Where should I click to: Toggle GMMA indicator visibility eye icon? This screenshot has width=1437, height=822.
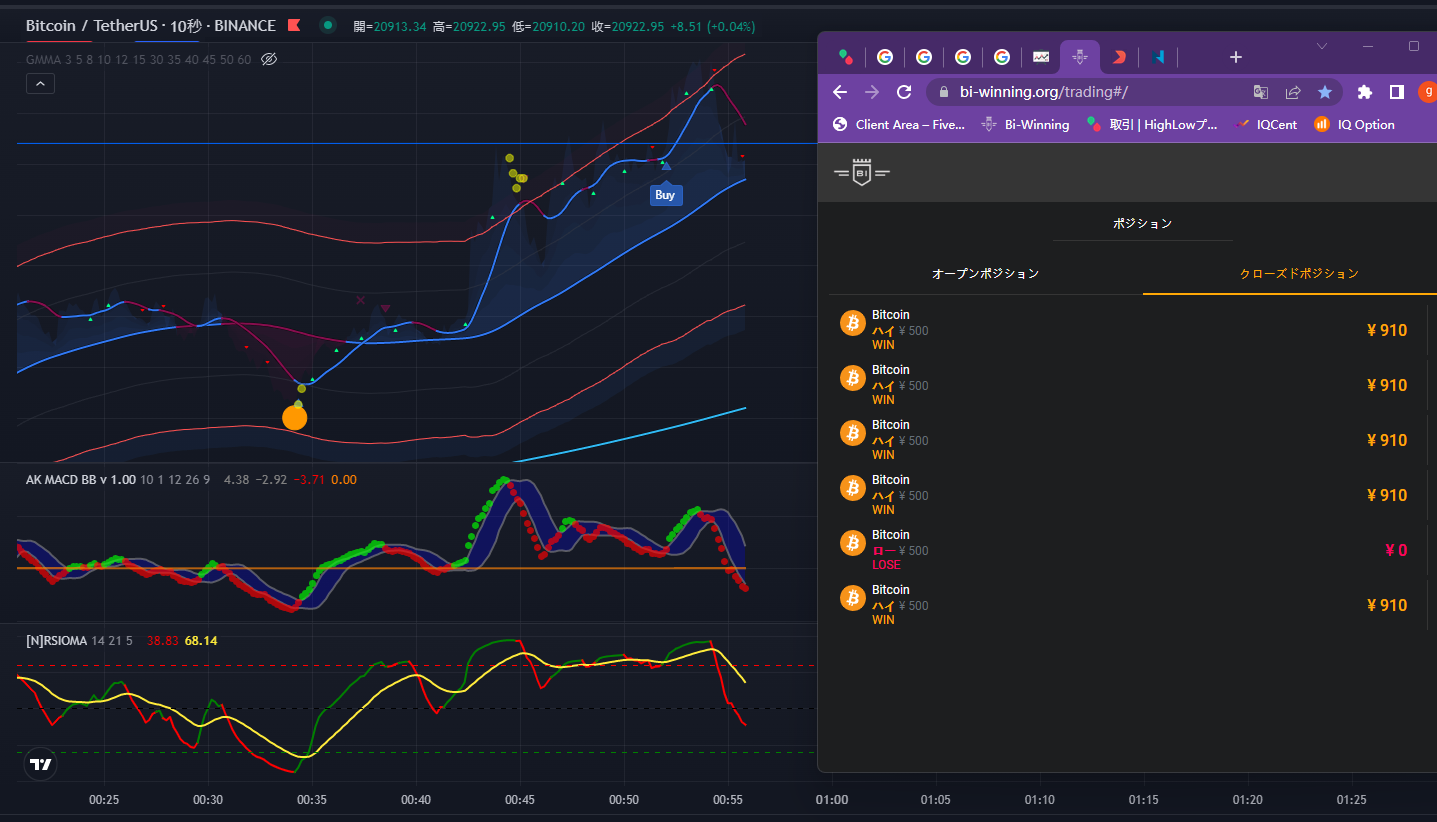[268, 59]
